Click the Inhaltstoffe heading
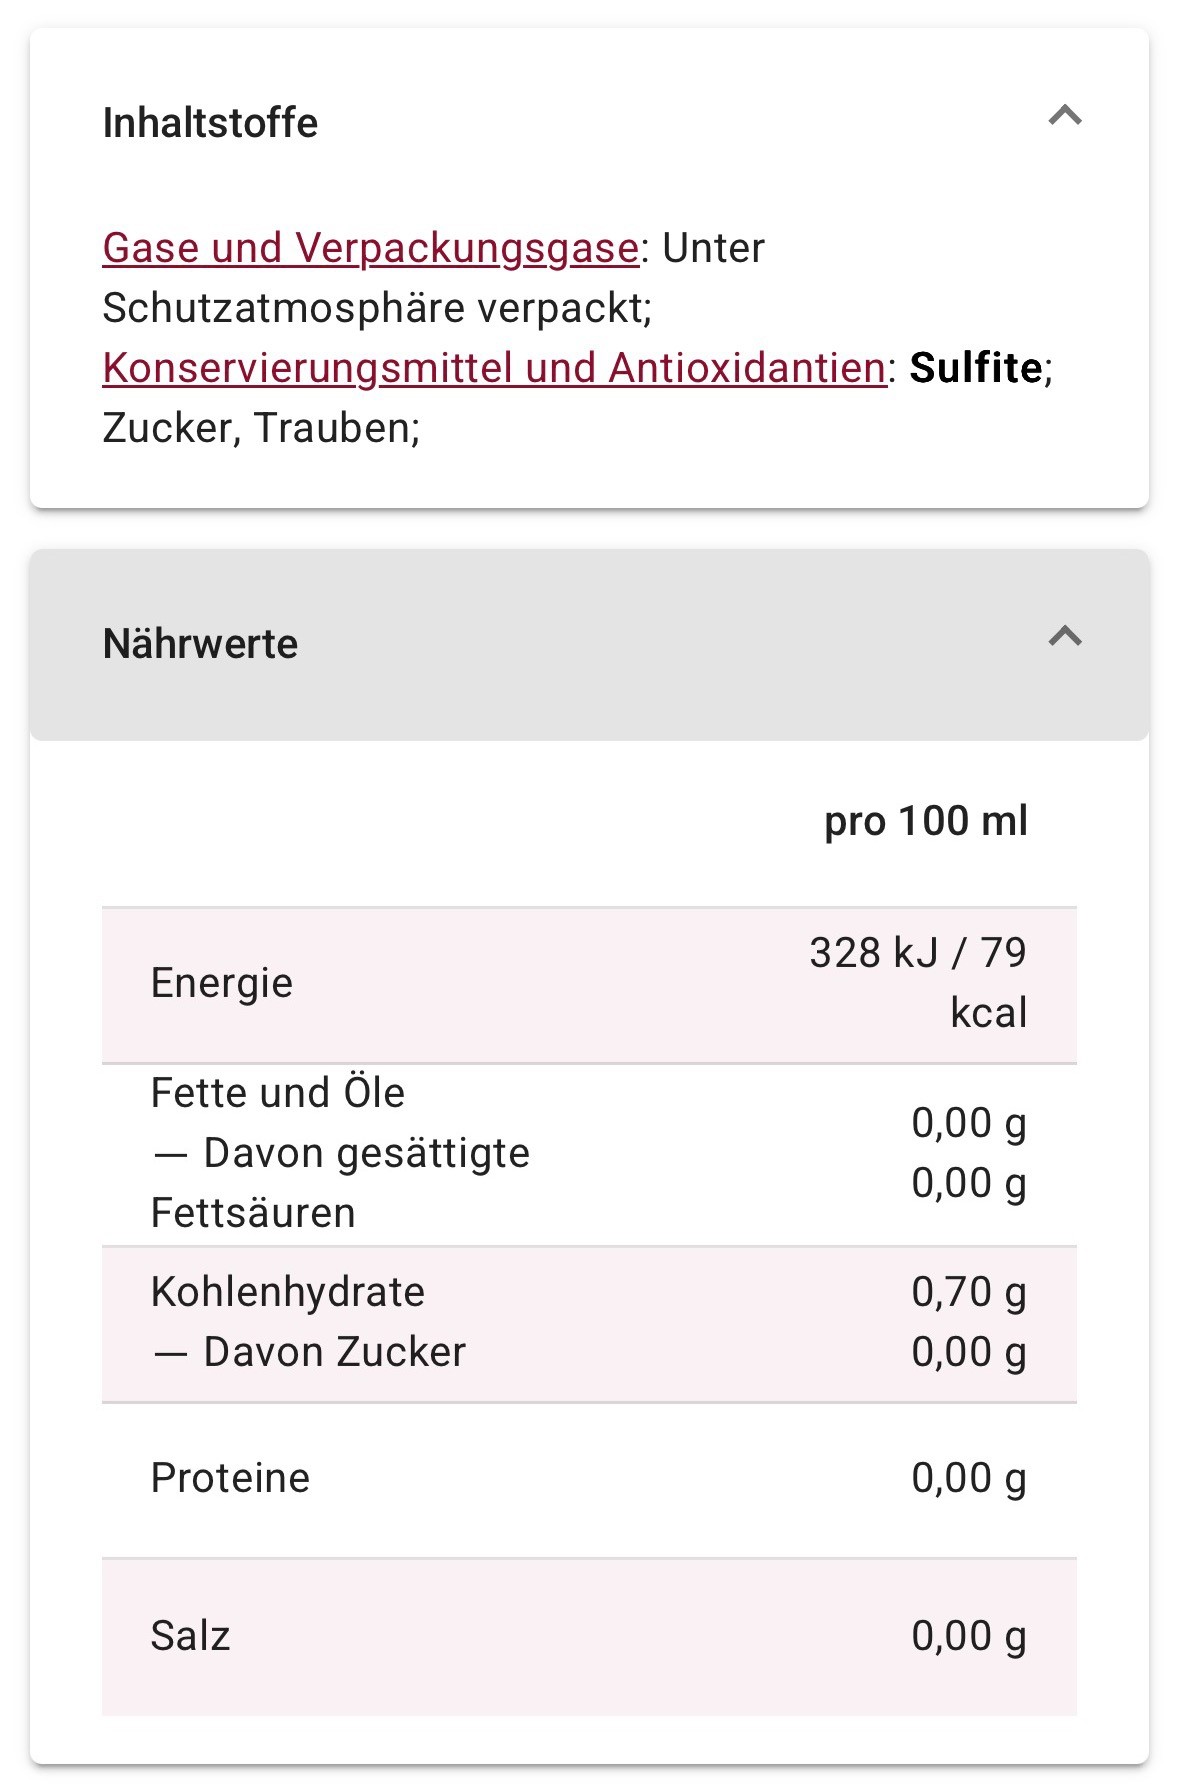This screenshot has width=1179, height=1785. coord(210,123)
